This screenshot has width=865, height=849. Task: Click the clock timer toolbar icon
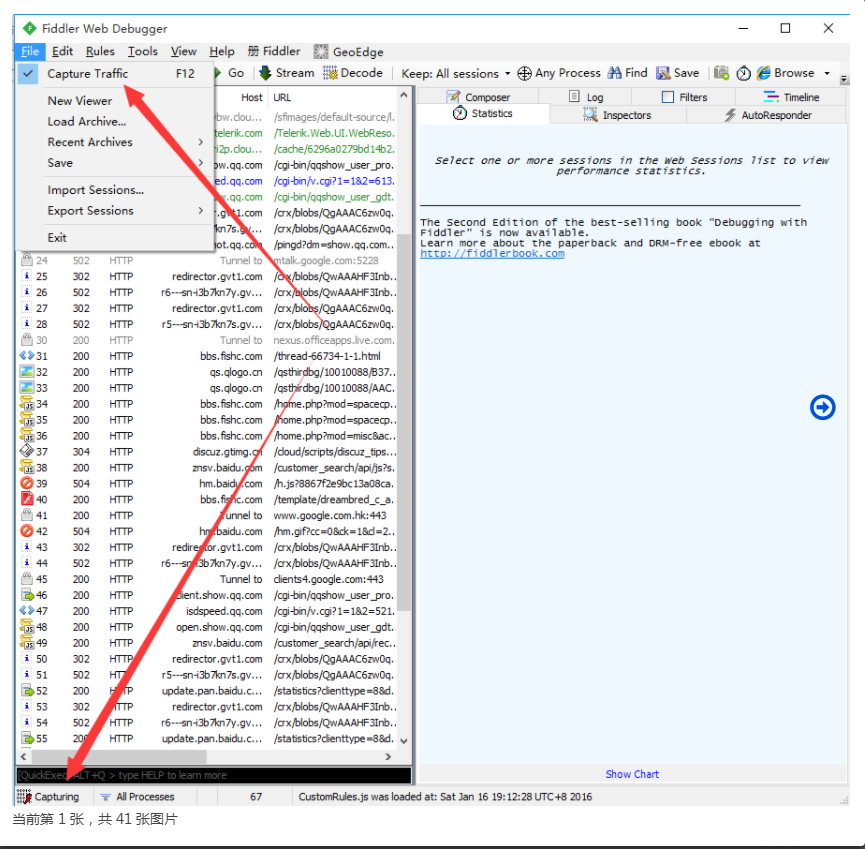[x=742, y=72]
